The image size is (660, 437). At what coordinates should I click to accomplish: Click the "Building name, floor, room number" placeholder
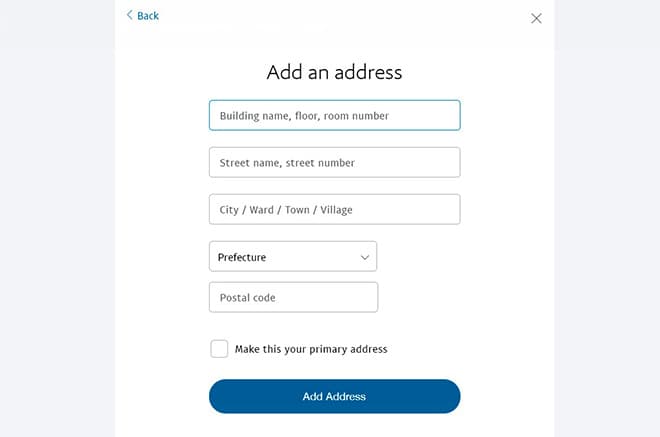tap(304, 115)
